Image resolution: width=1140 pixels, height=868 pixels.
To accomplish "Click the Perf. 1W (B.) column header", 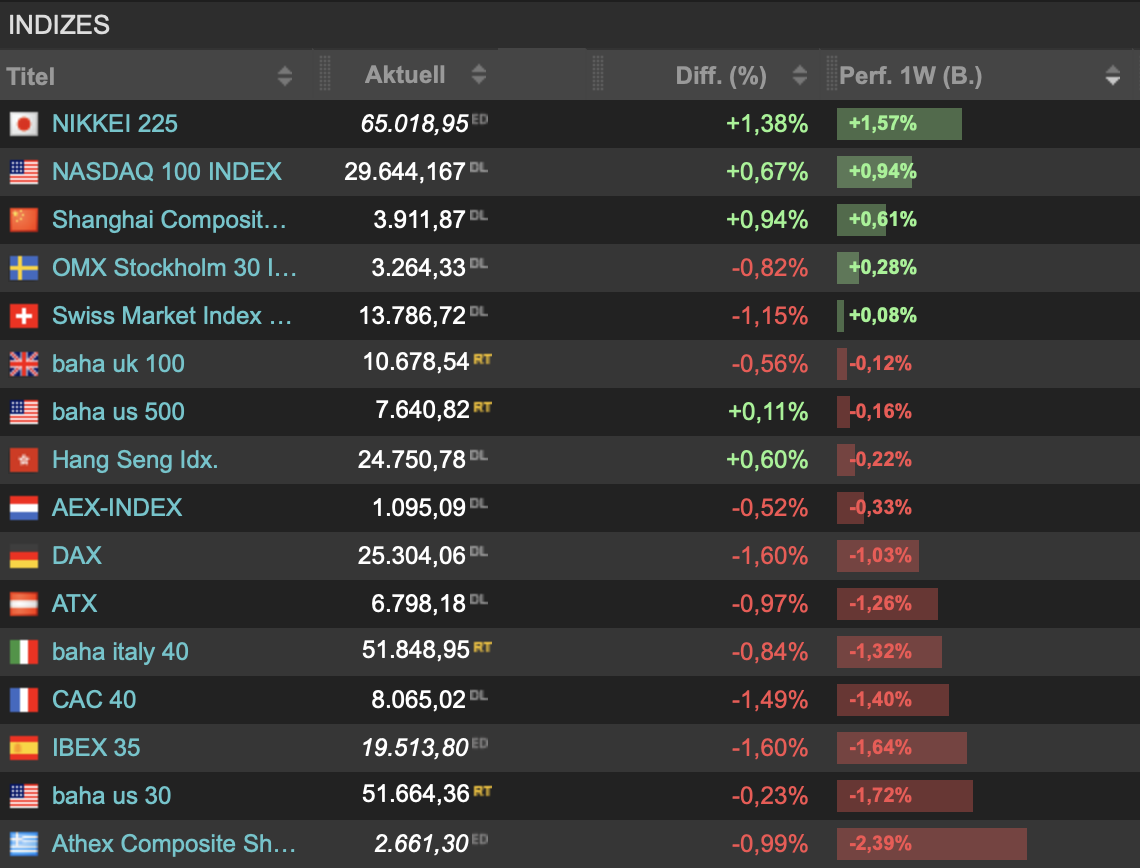I will pyautogui.click(x=910, y=76).
